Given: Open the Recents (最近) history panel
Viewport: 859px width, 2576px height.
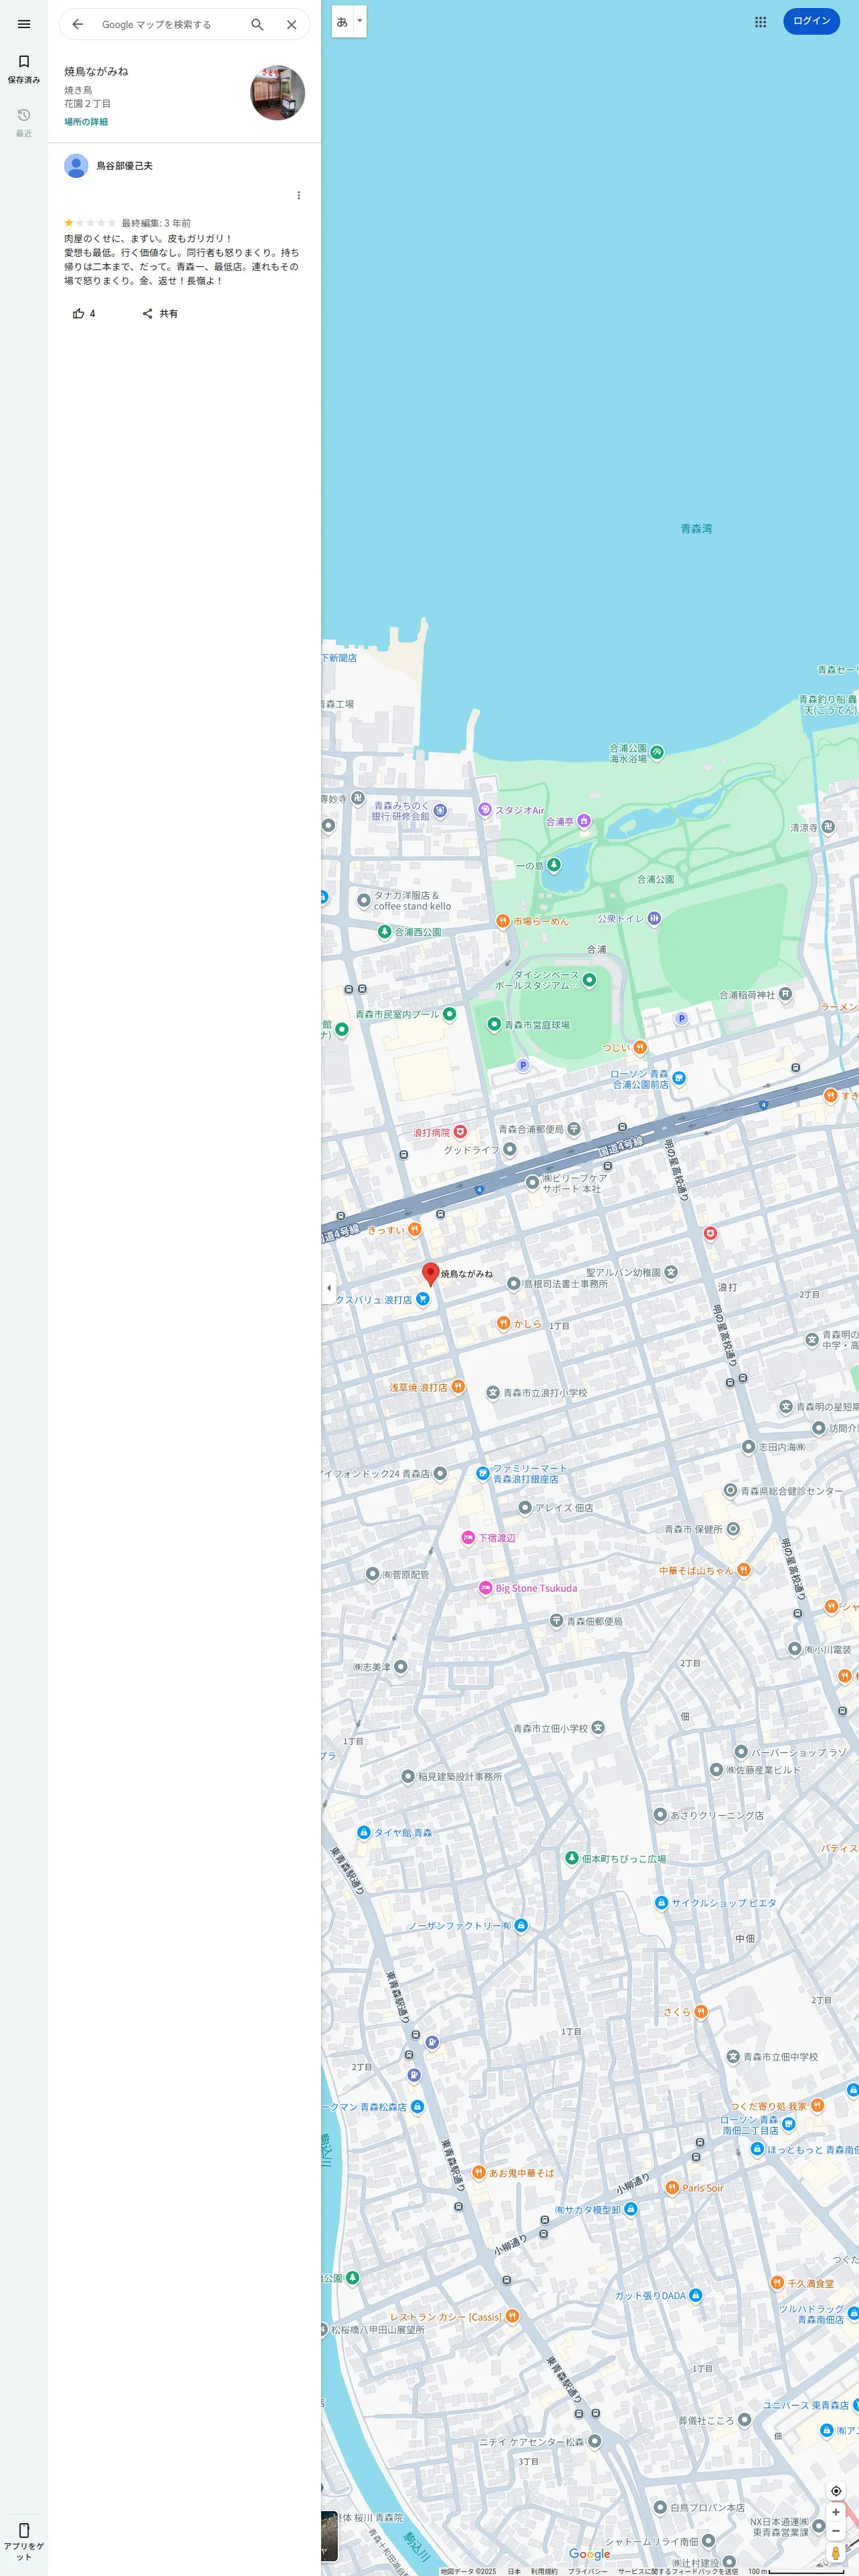Looking at the screenshot, I should point(24,122).
